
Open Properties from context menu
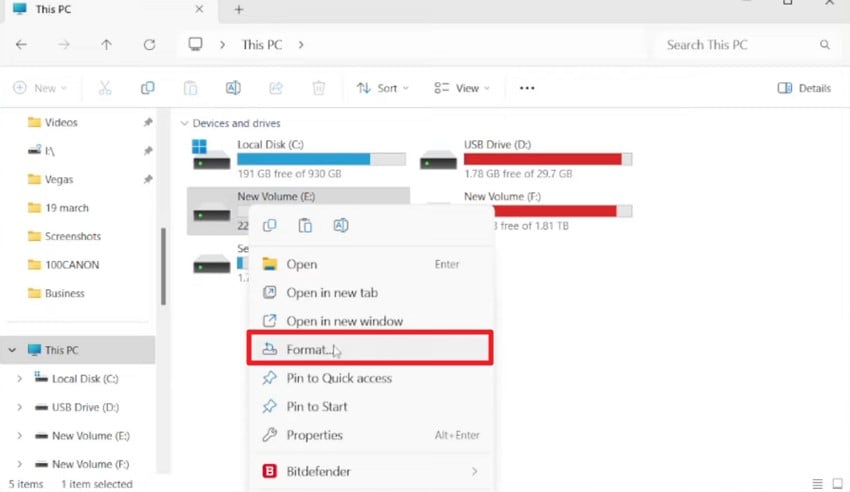[x=371, y=435]
